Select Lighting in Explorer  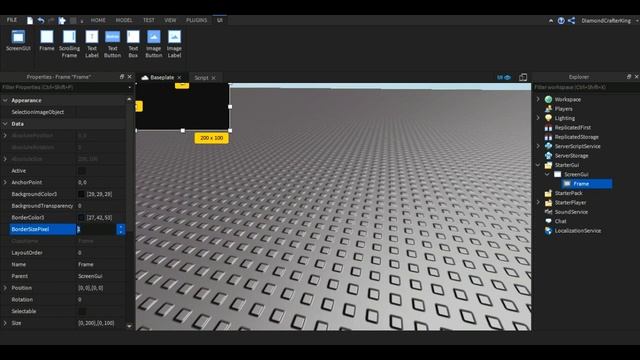(x=564, y=118)
